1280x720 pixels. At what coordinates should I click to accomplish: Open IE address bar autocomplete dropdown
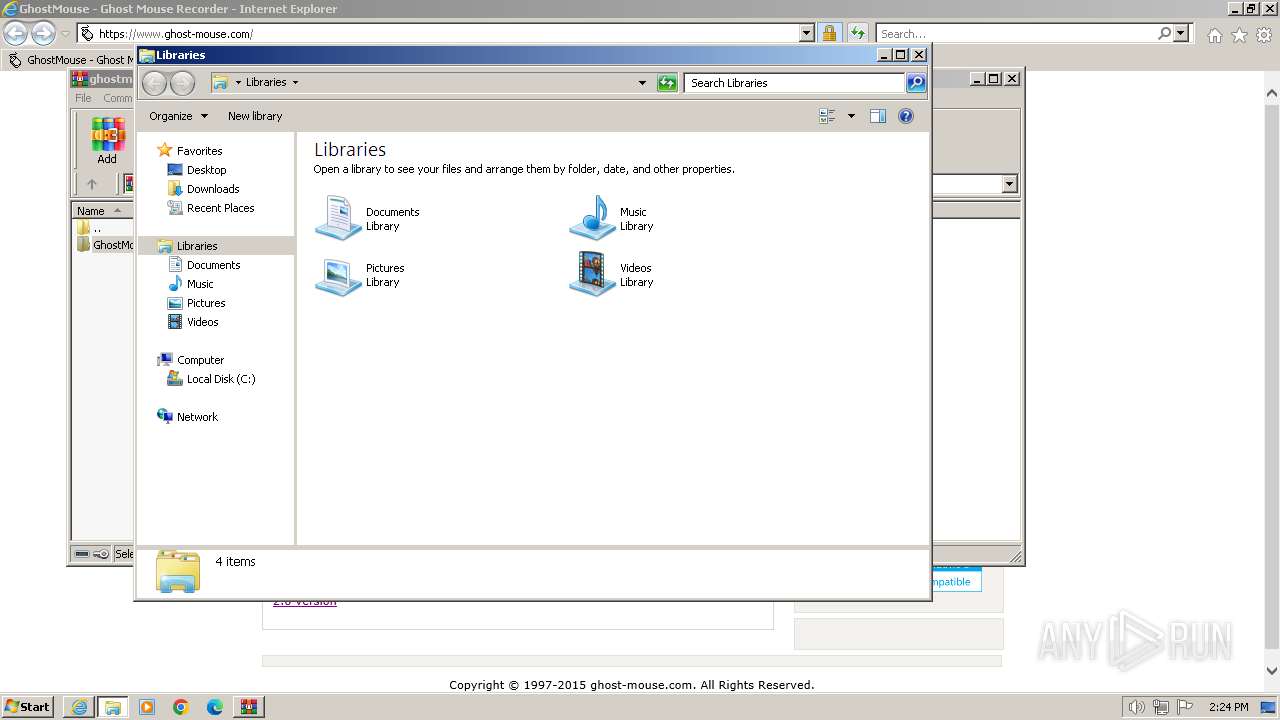807,33
